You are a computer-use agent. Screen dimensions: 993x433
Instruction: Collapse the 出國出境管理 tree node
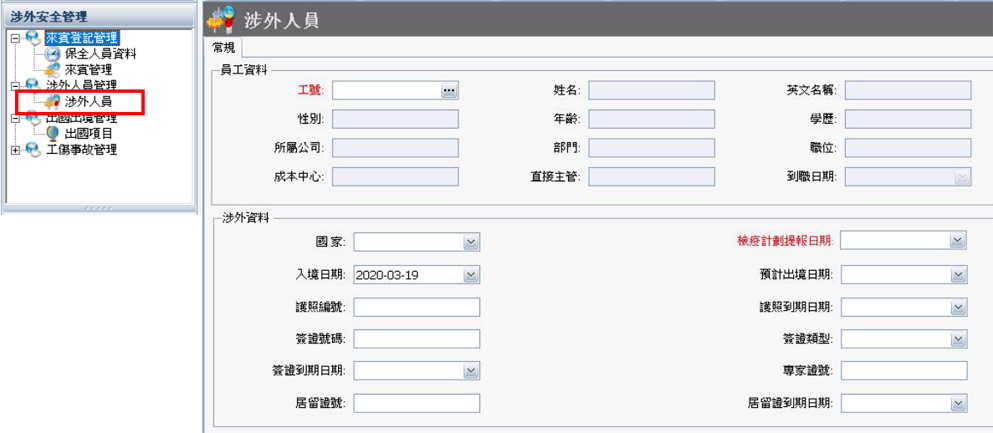pos(14,118)
